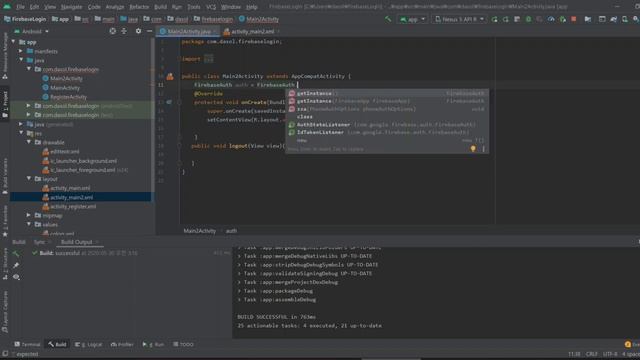Choose first getInstance() autocomplete suggestion

(387, 93)
